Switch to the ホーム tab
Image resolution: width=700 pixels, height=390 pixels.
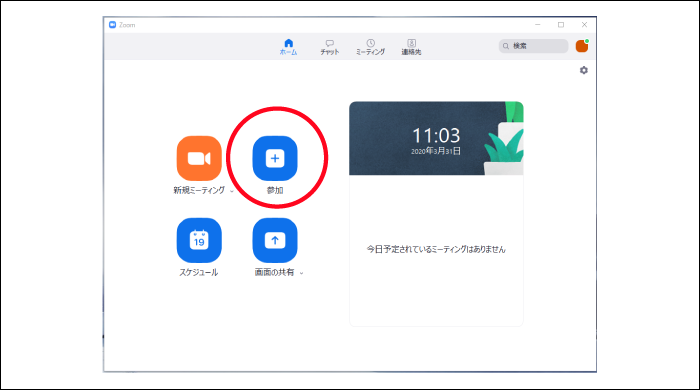click(x=288, y=47)
